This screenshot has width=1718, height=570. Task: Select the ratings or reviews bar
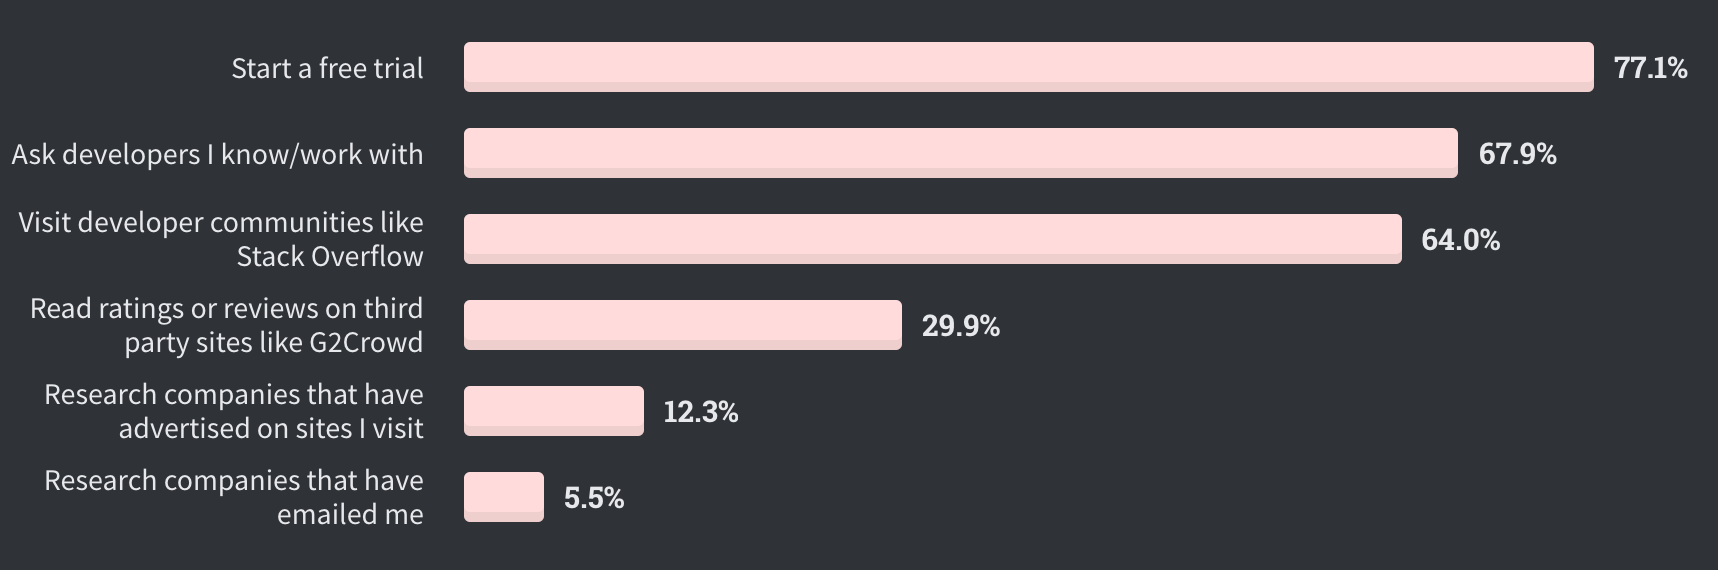pos(682,325)
